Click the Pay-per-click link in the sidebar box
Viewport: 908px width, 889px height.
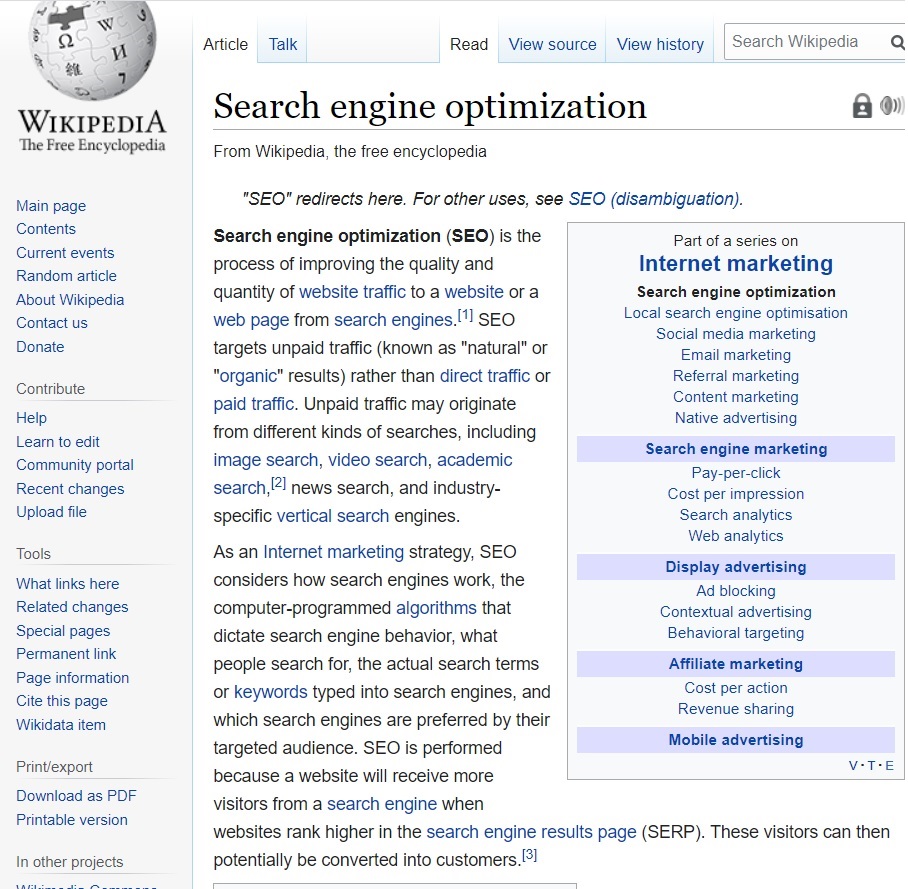(x=736, y=473)
